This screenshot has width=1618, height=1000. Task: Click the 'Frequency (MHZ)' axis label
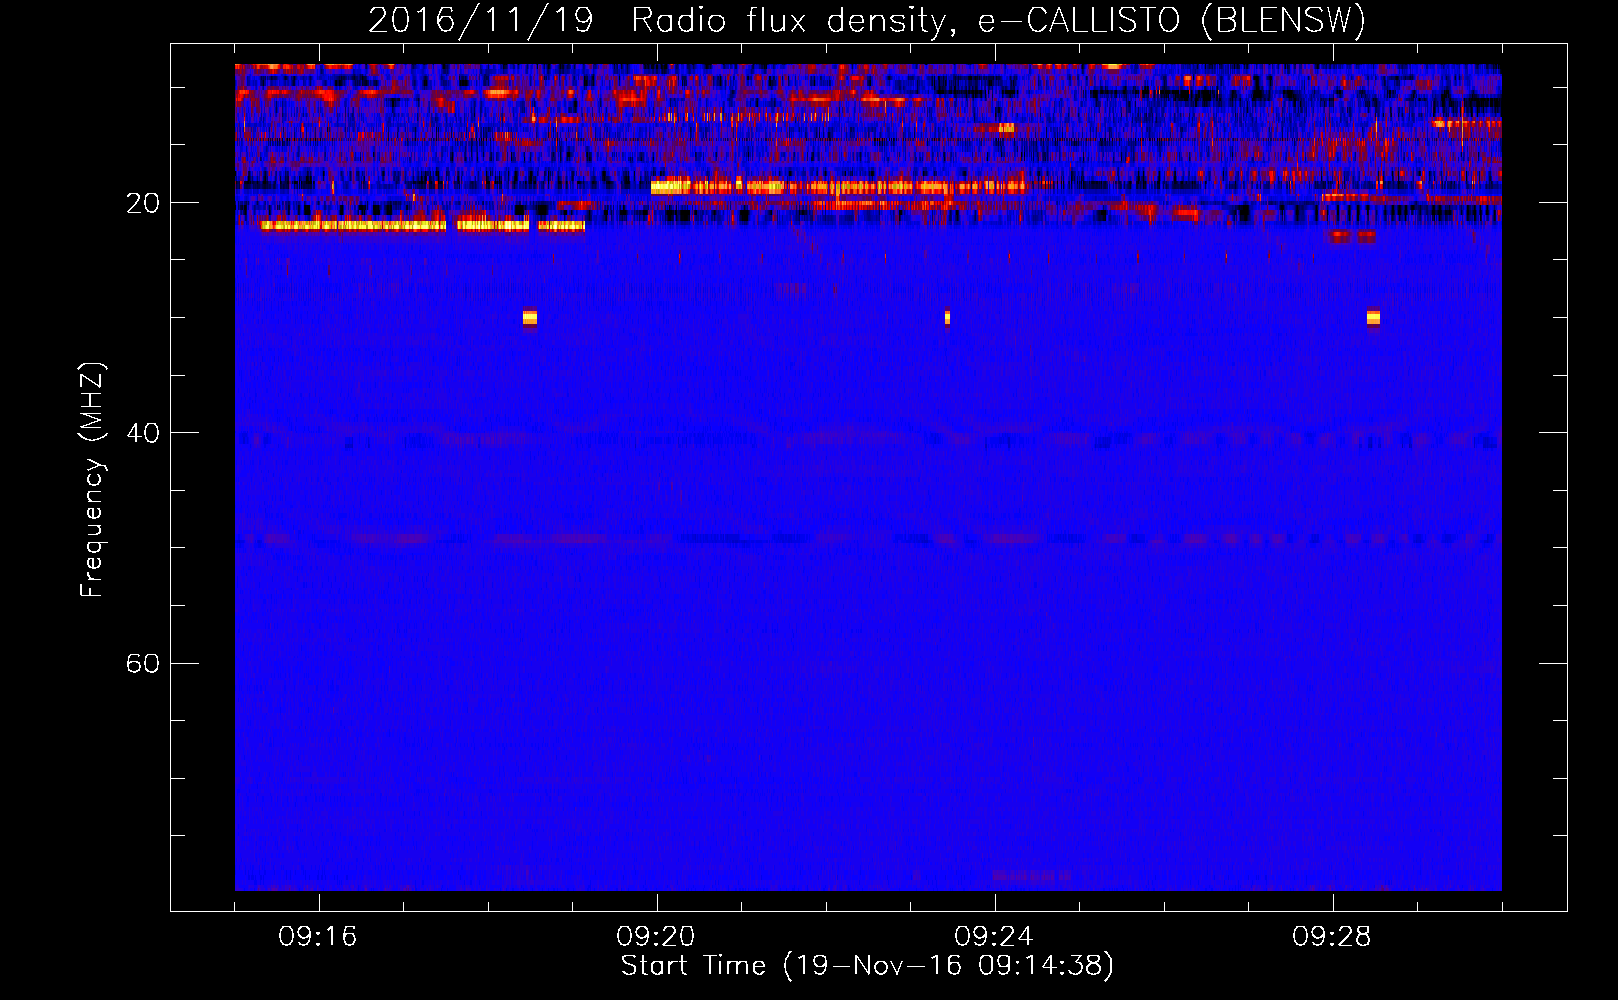[91, 480]
